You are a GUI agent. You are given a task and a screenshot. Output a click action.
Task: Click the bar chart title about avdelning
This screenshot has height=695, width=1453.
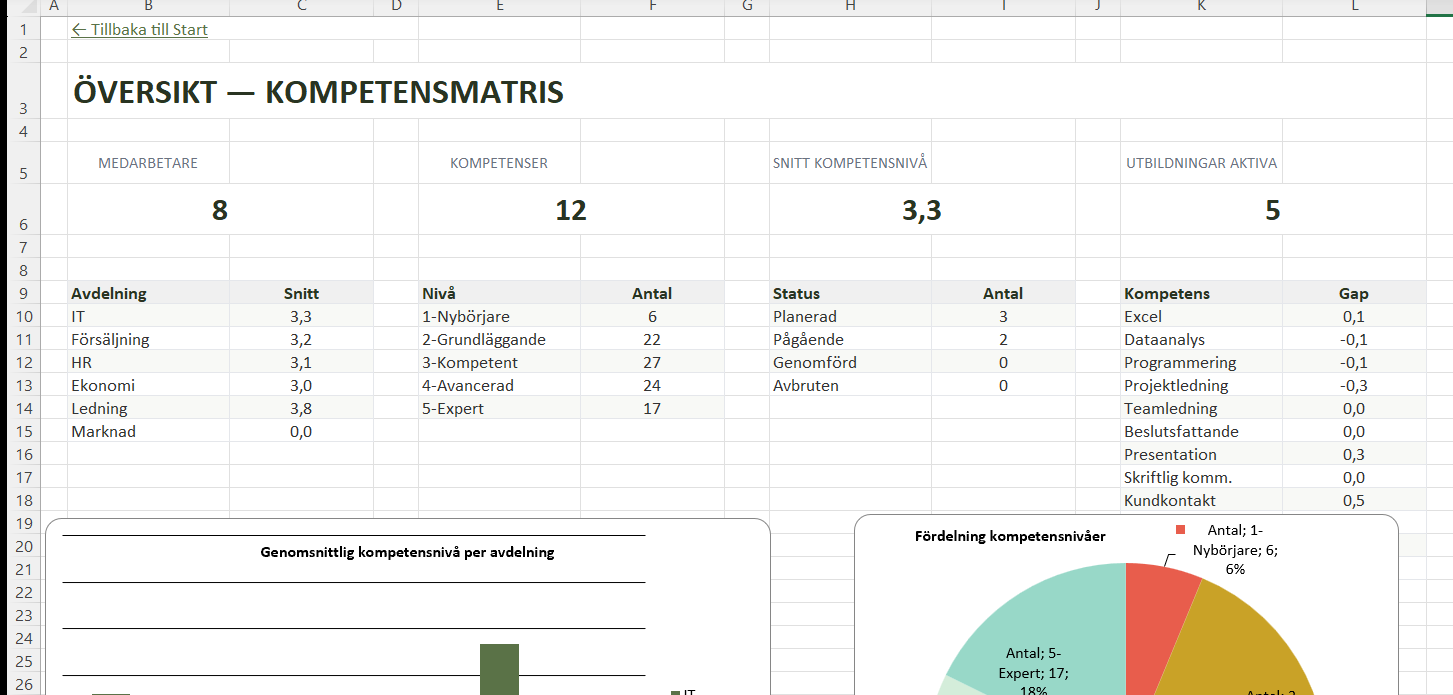(407, 552)
